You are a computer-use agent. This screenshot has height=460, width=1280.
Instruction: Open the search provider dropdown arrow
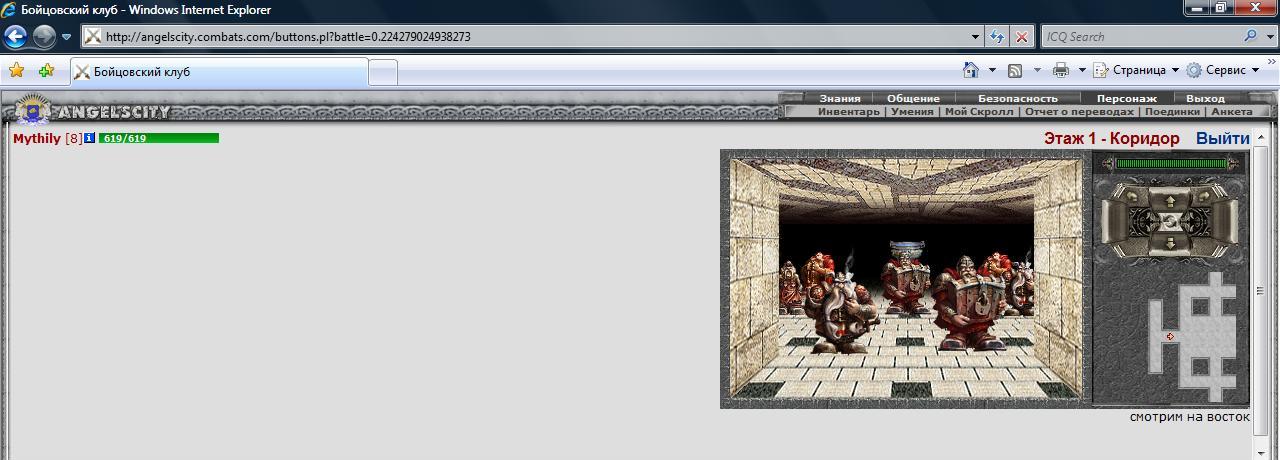point(1269,37)
